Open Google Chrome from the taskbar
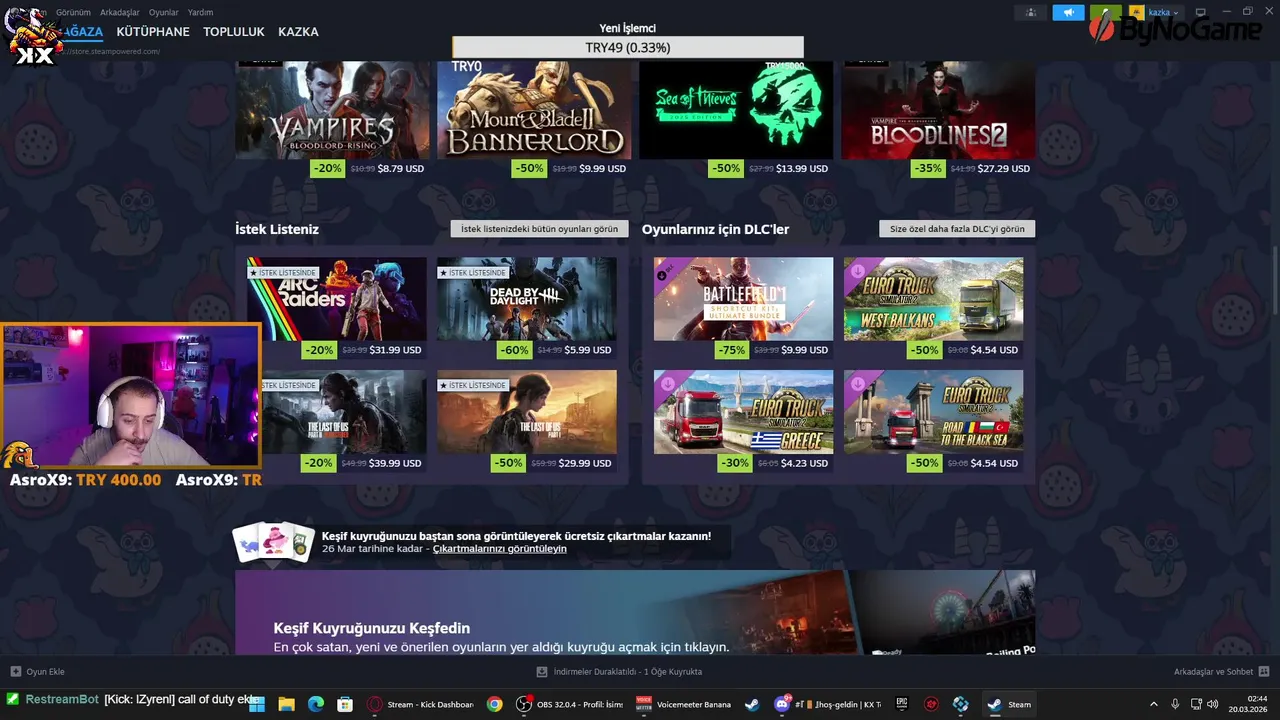Viewport: 1280px width, 720px height. [x=494, y=704]
